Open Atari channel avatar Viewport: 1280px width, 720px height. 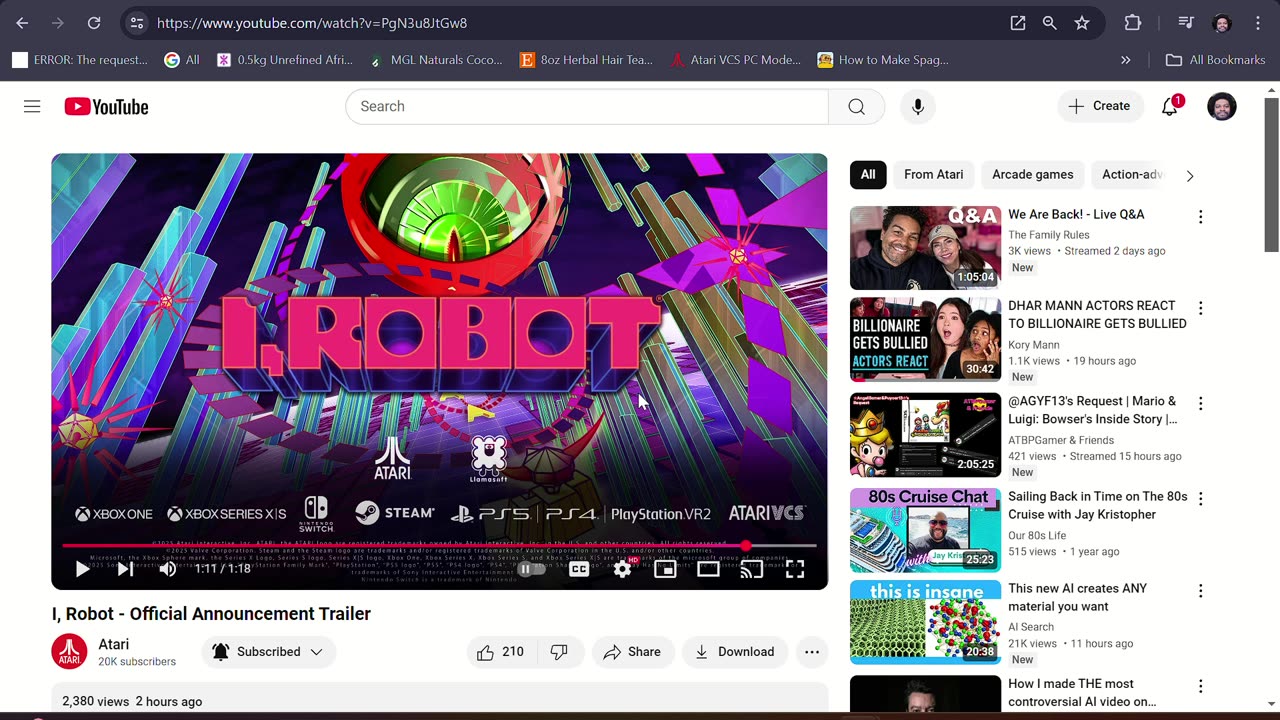click(69, 652)
